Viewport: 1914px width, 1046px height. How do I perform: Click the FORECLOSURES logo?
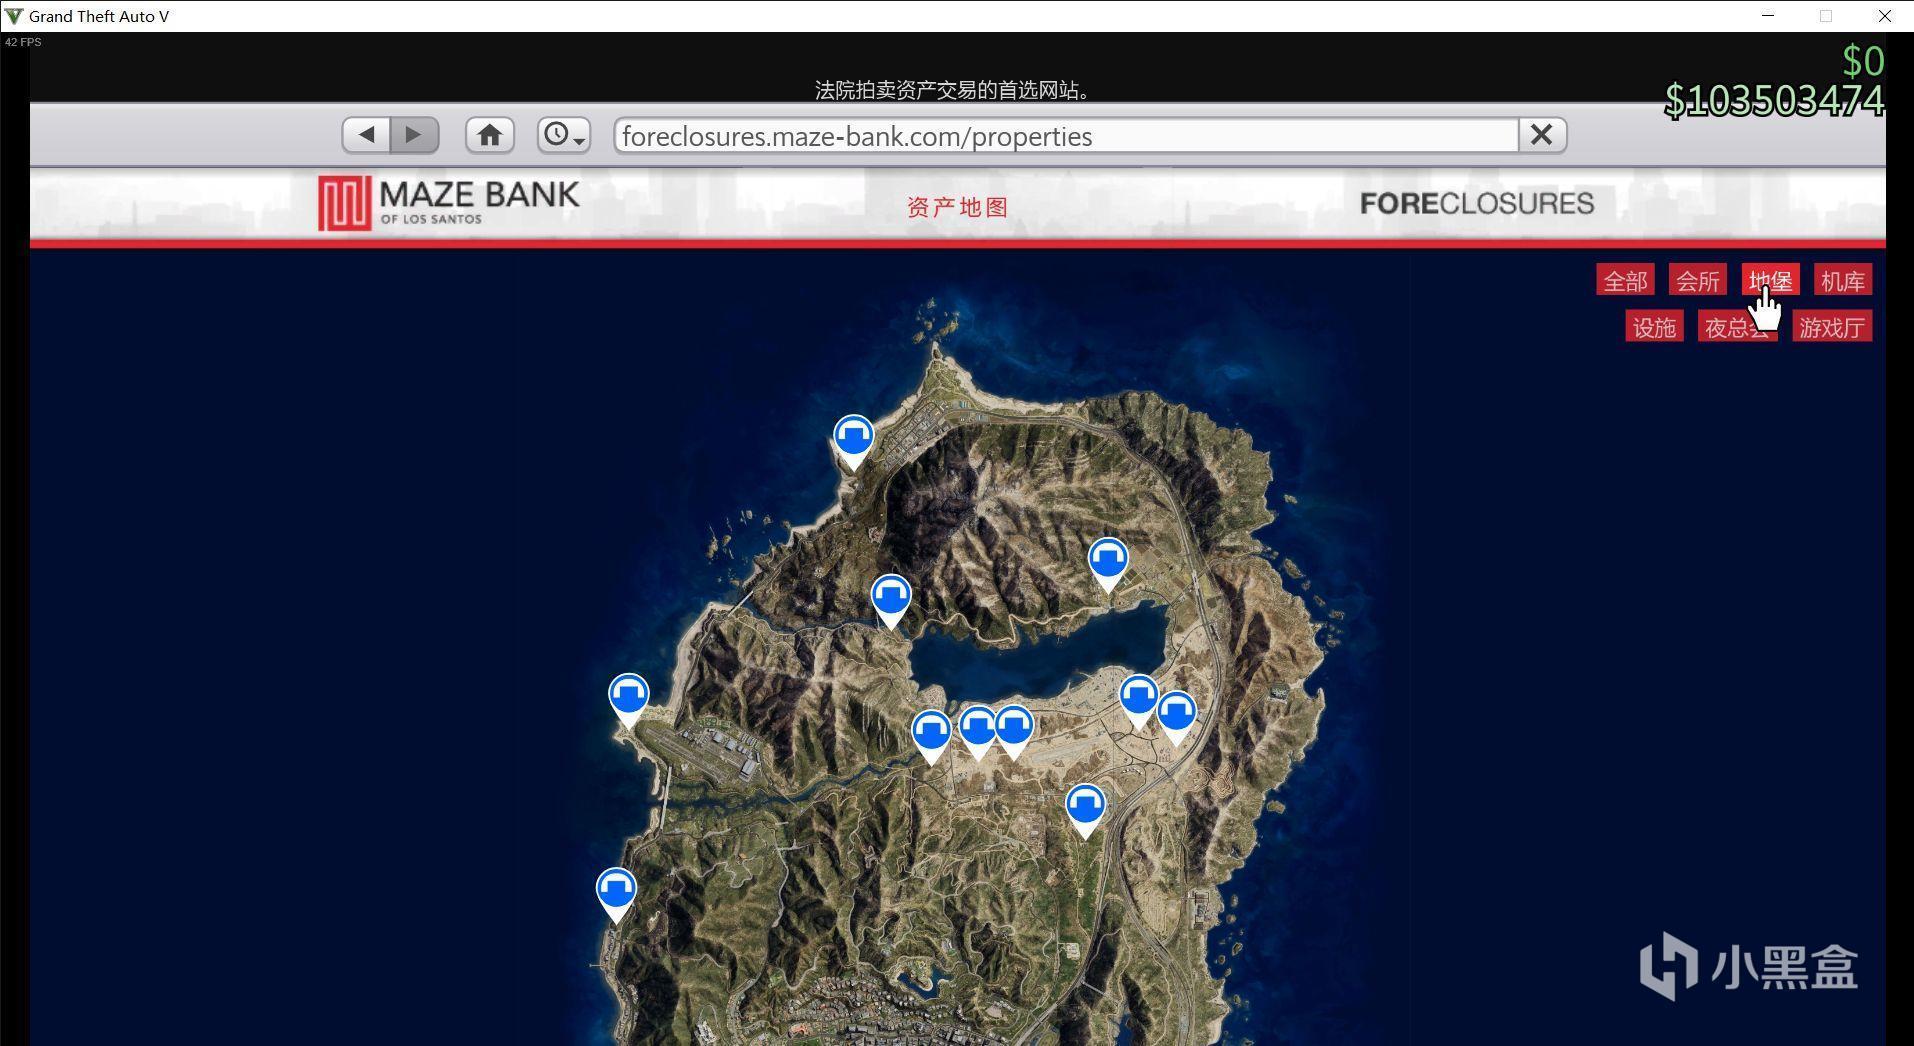tap(1477, 204)
